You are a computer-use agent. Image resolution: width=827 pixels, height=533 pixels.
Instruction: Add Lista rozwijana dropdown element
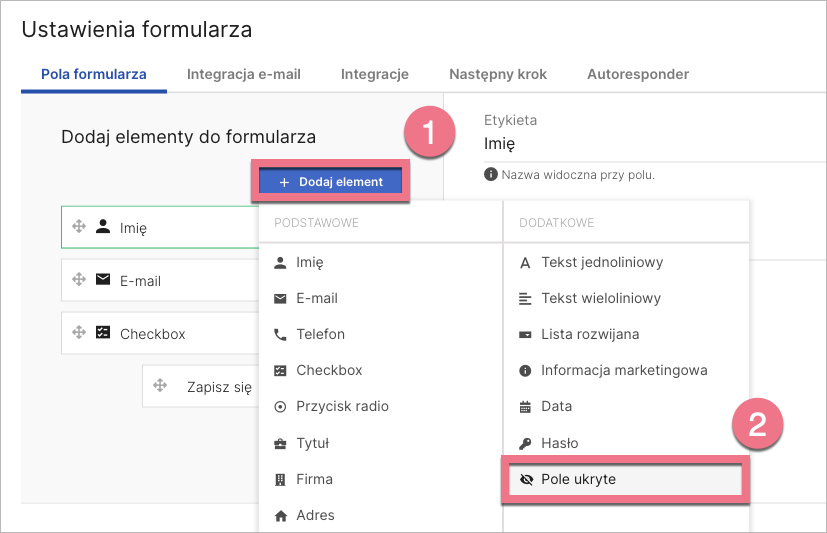pyautogui.click(x=589, y=334)
